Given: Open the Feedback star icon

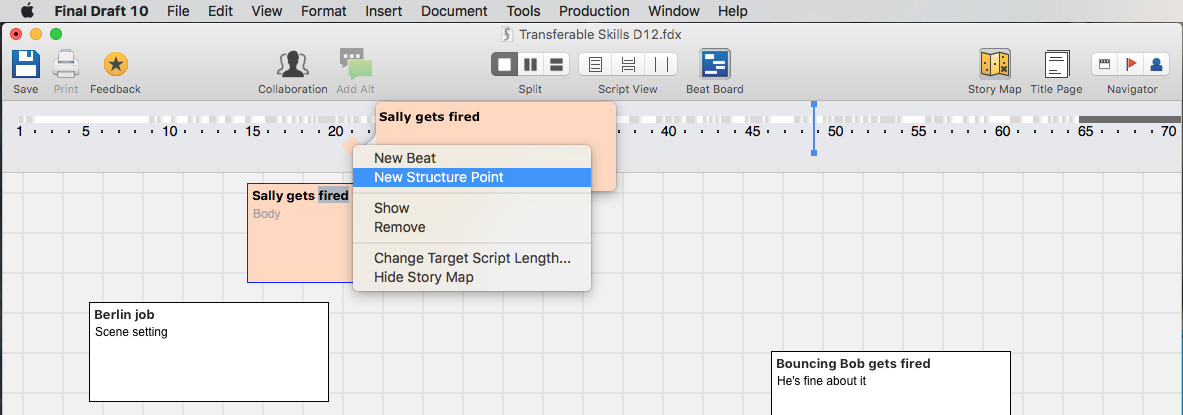Looking at the screenshot, I should point(115,65).
